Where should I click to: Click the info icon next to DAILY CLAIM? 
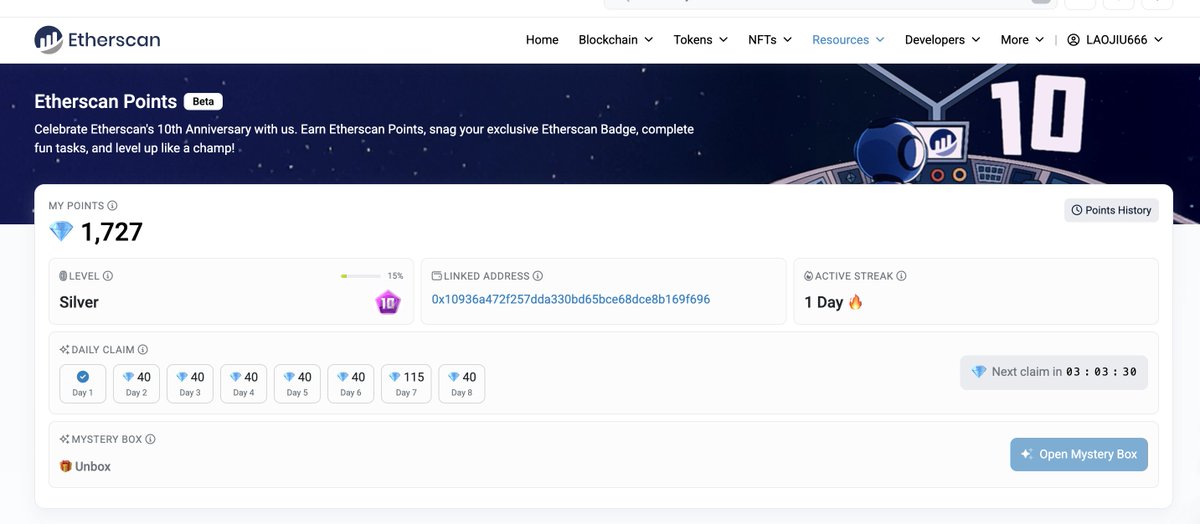[143, 350]
